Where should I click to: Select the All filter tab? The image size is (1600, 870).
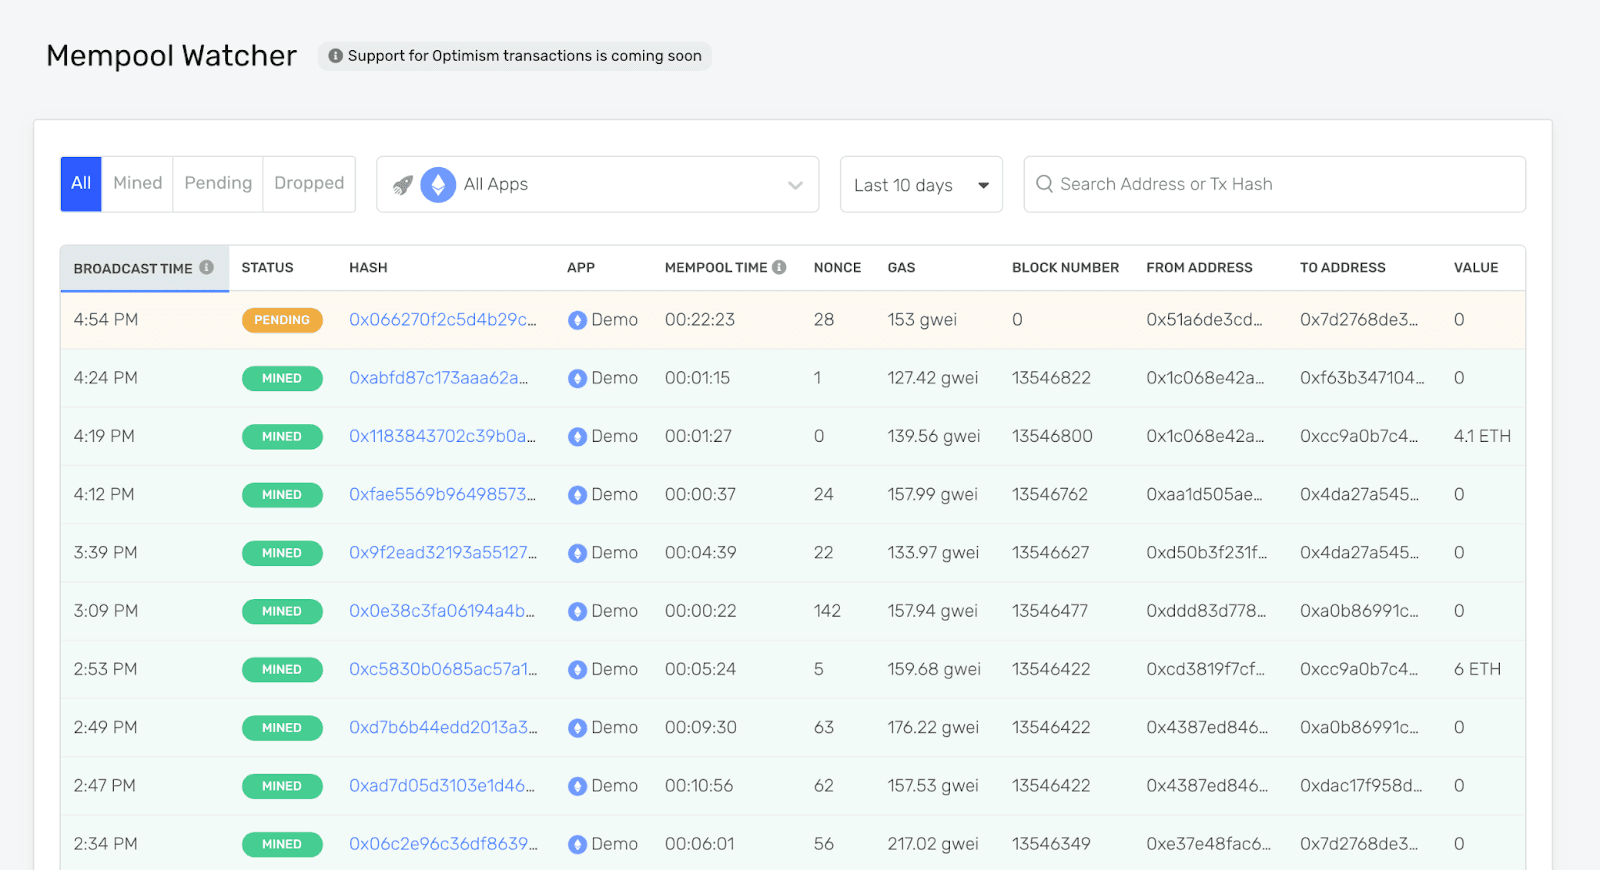click(x=81, y=184)
